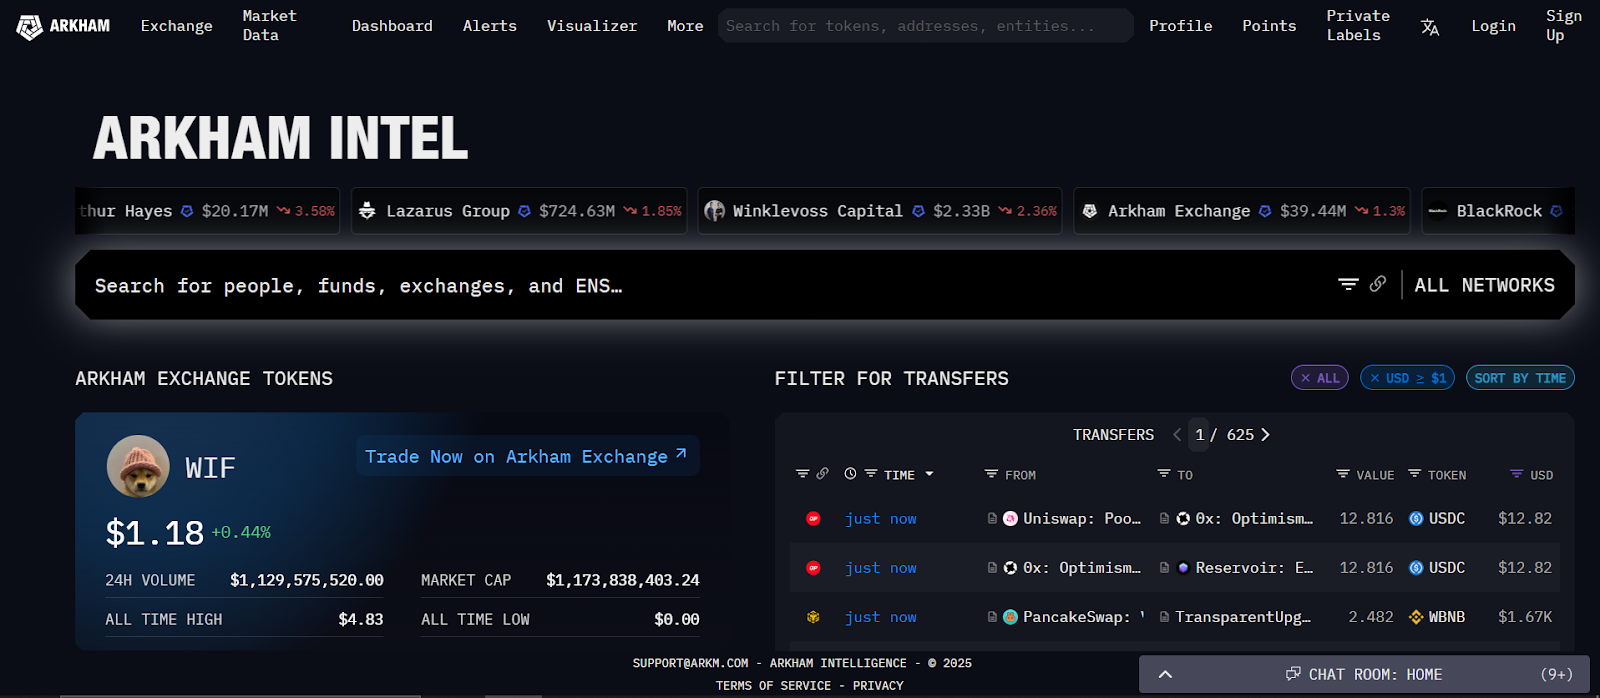Open the Terms of Service link
1600x698 pixels.
773,686
